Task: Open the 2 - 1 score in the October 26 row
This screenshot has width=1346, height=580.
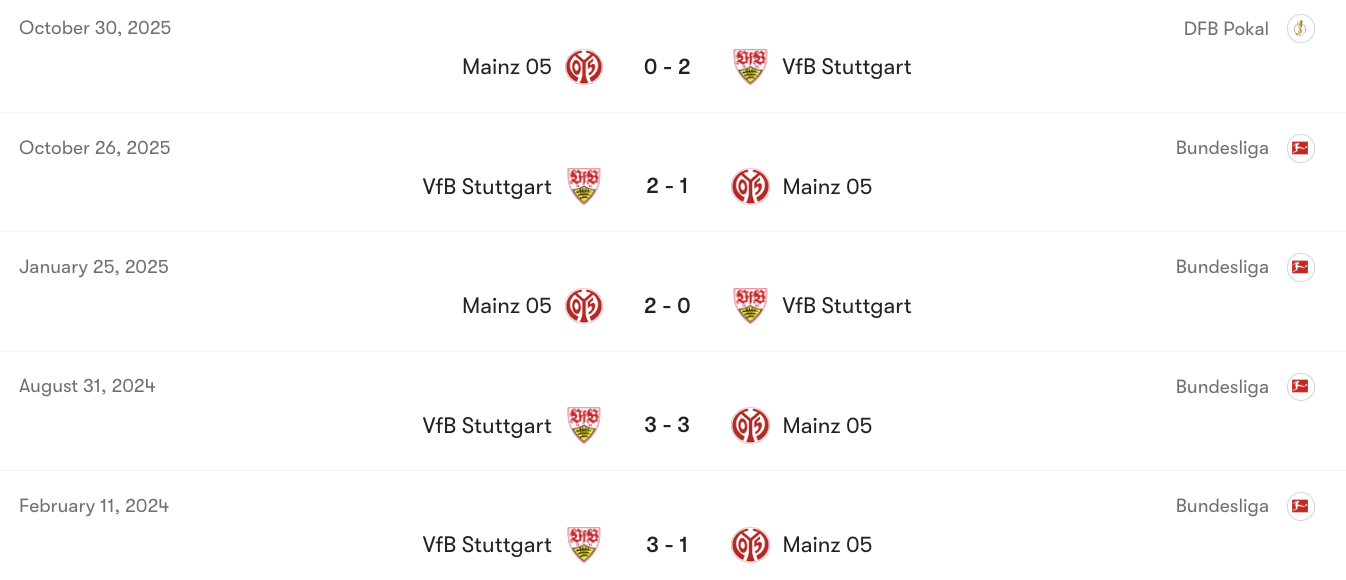Action: coord(667,186)
